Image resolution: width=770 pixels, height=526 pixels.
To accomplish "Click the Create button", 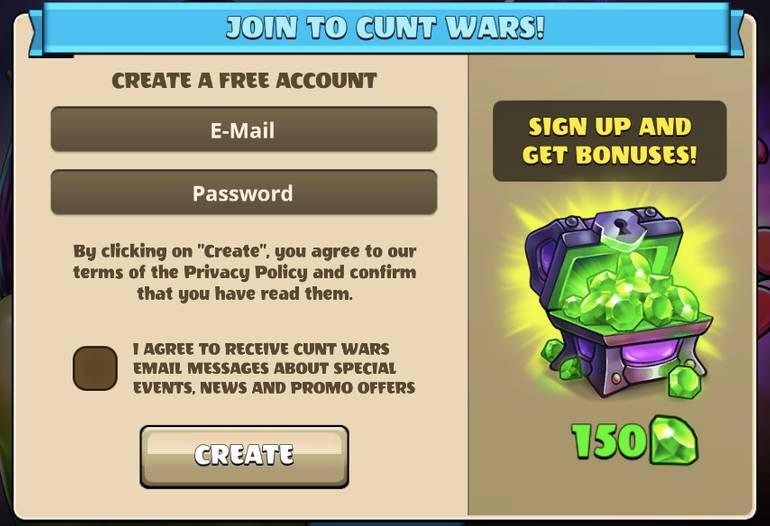I will click(x=244, y=456).
